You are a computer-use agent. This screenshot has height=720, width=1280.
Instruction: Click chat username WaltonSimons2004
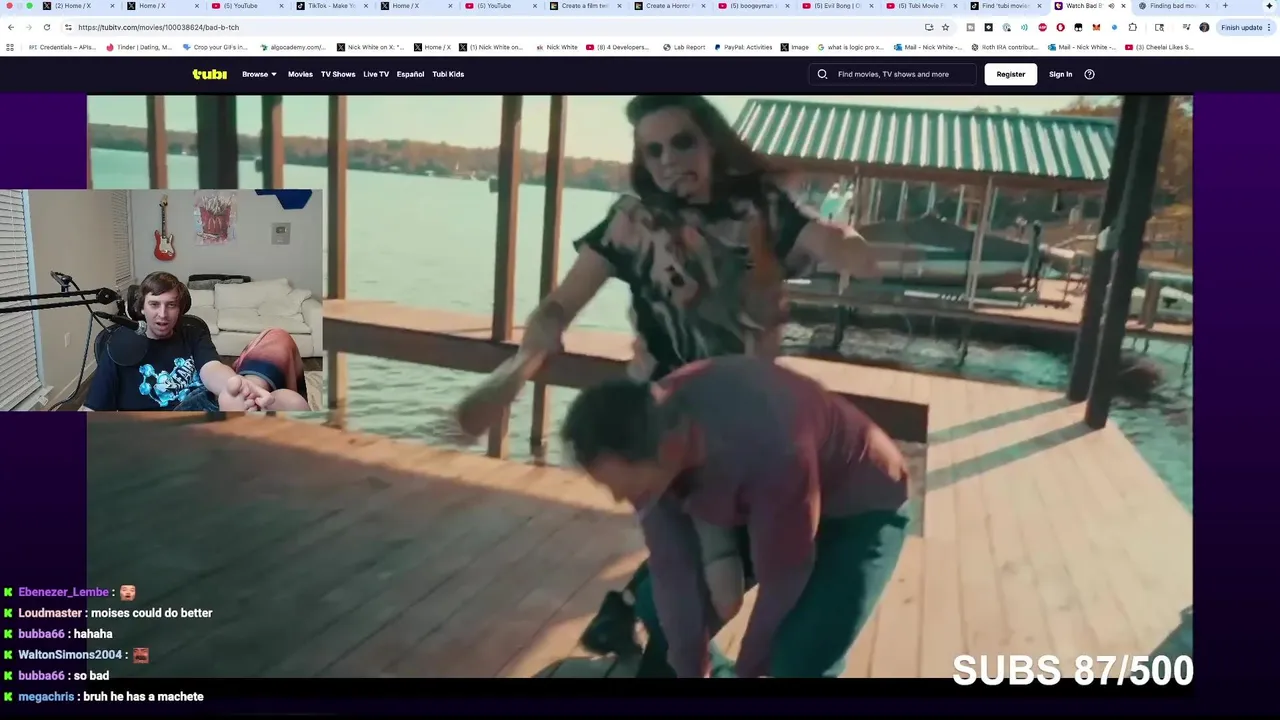point(70,655)
